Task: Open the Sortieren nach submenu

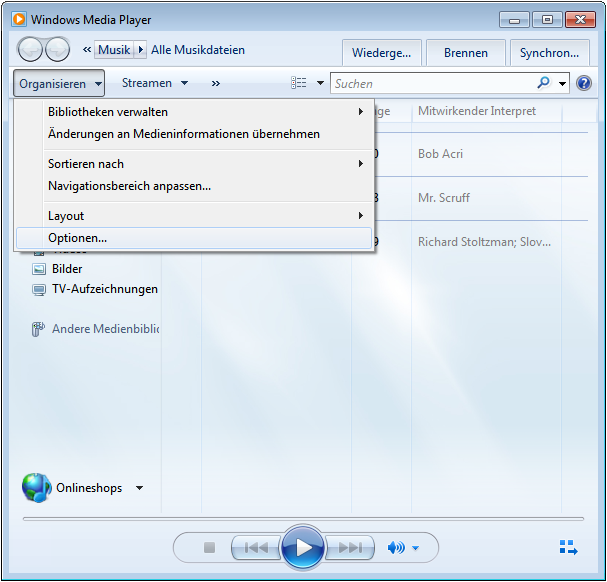Action: (x=194, y=164)
